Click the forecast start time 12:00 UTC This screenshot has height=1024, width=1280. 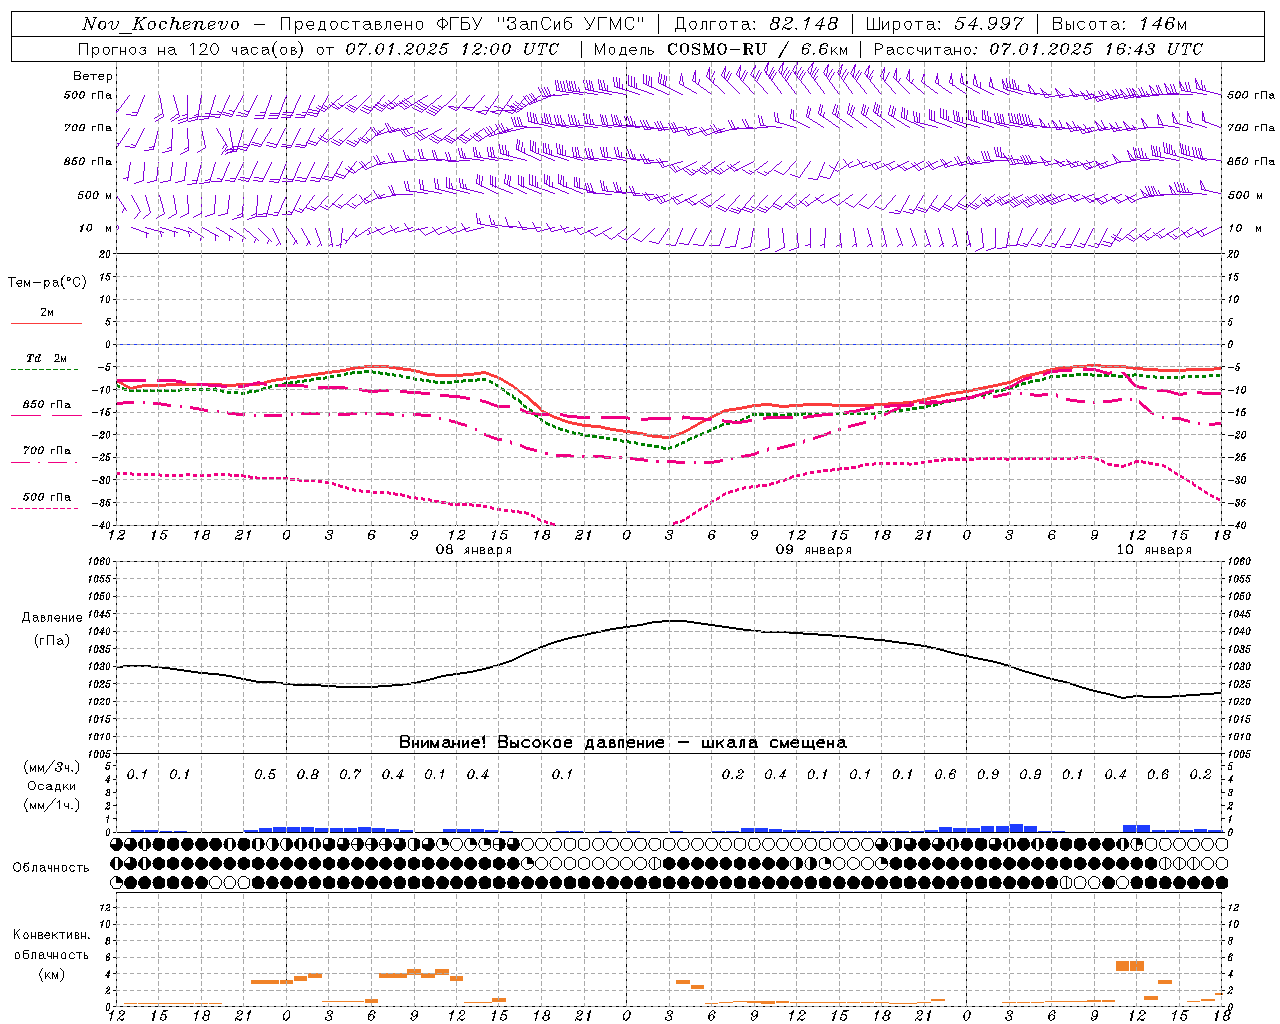(512, 49)
